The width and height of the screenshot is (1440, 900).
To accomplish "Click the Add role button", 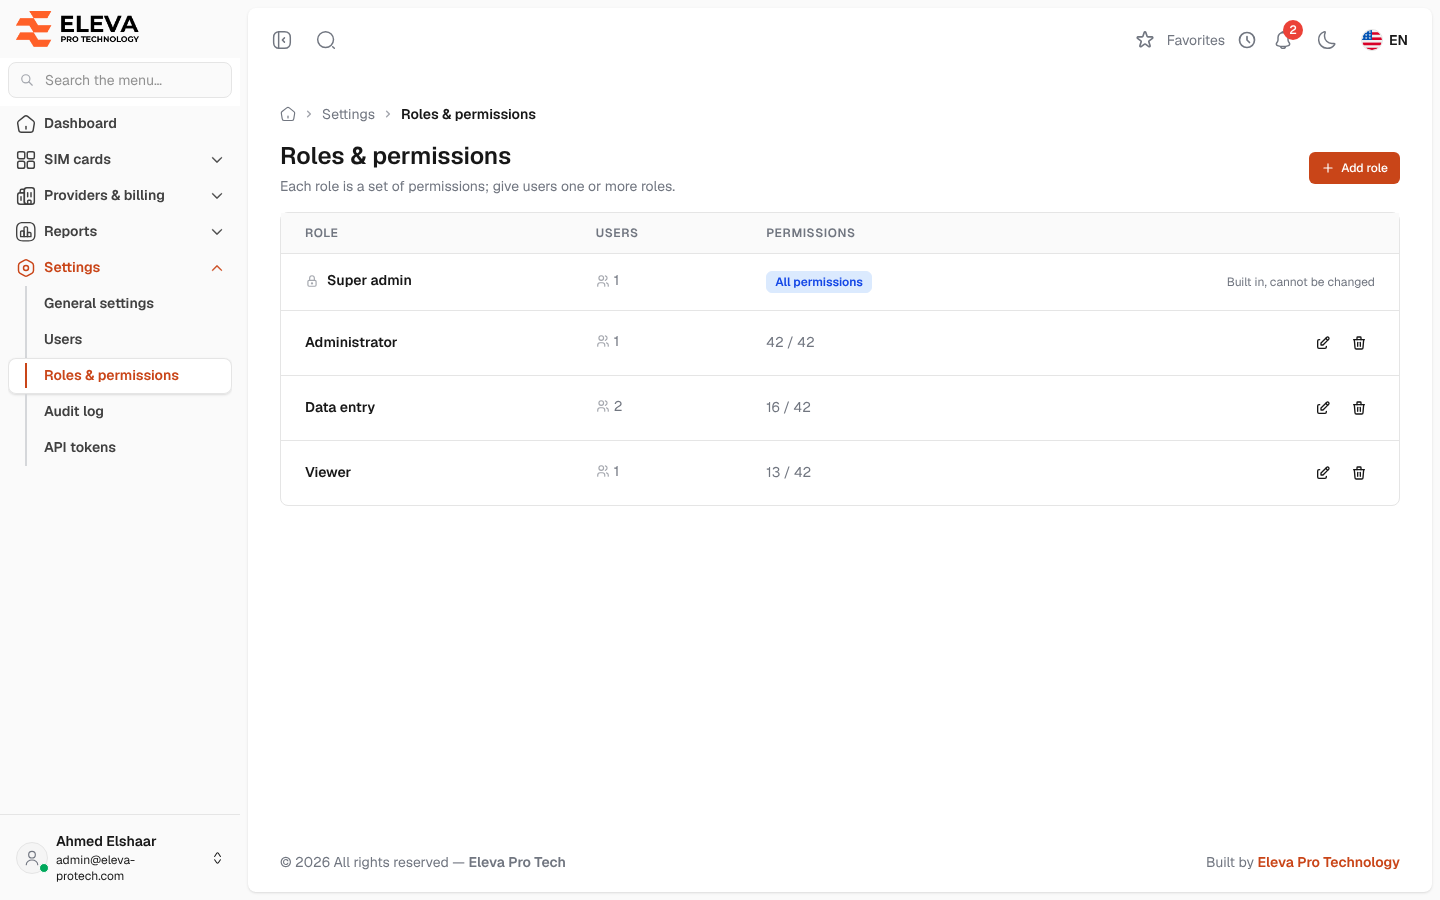I will pos(1354,168).
